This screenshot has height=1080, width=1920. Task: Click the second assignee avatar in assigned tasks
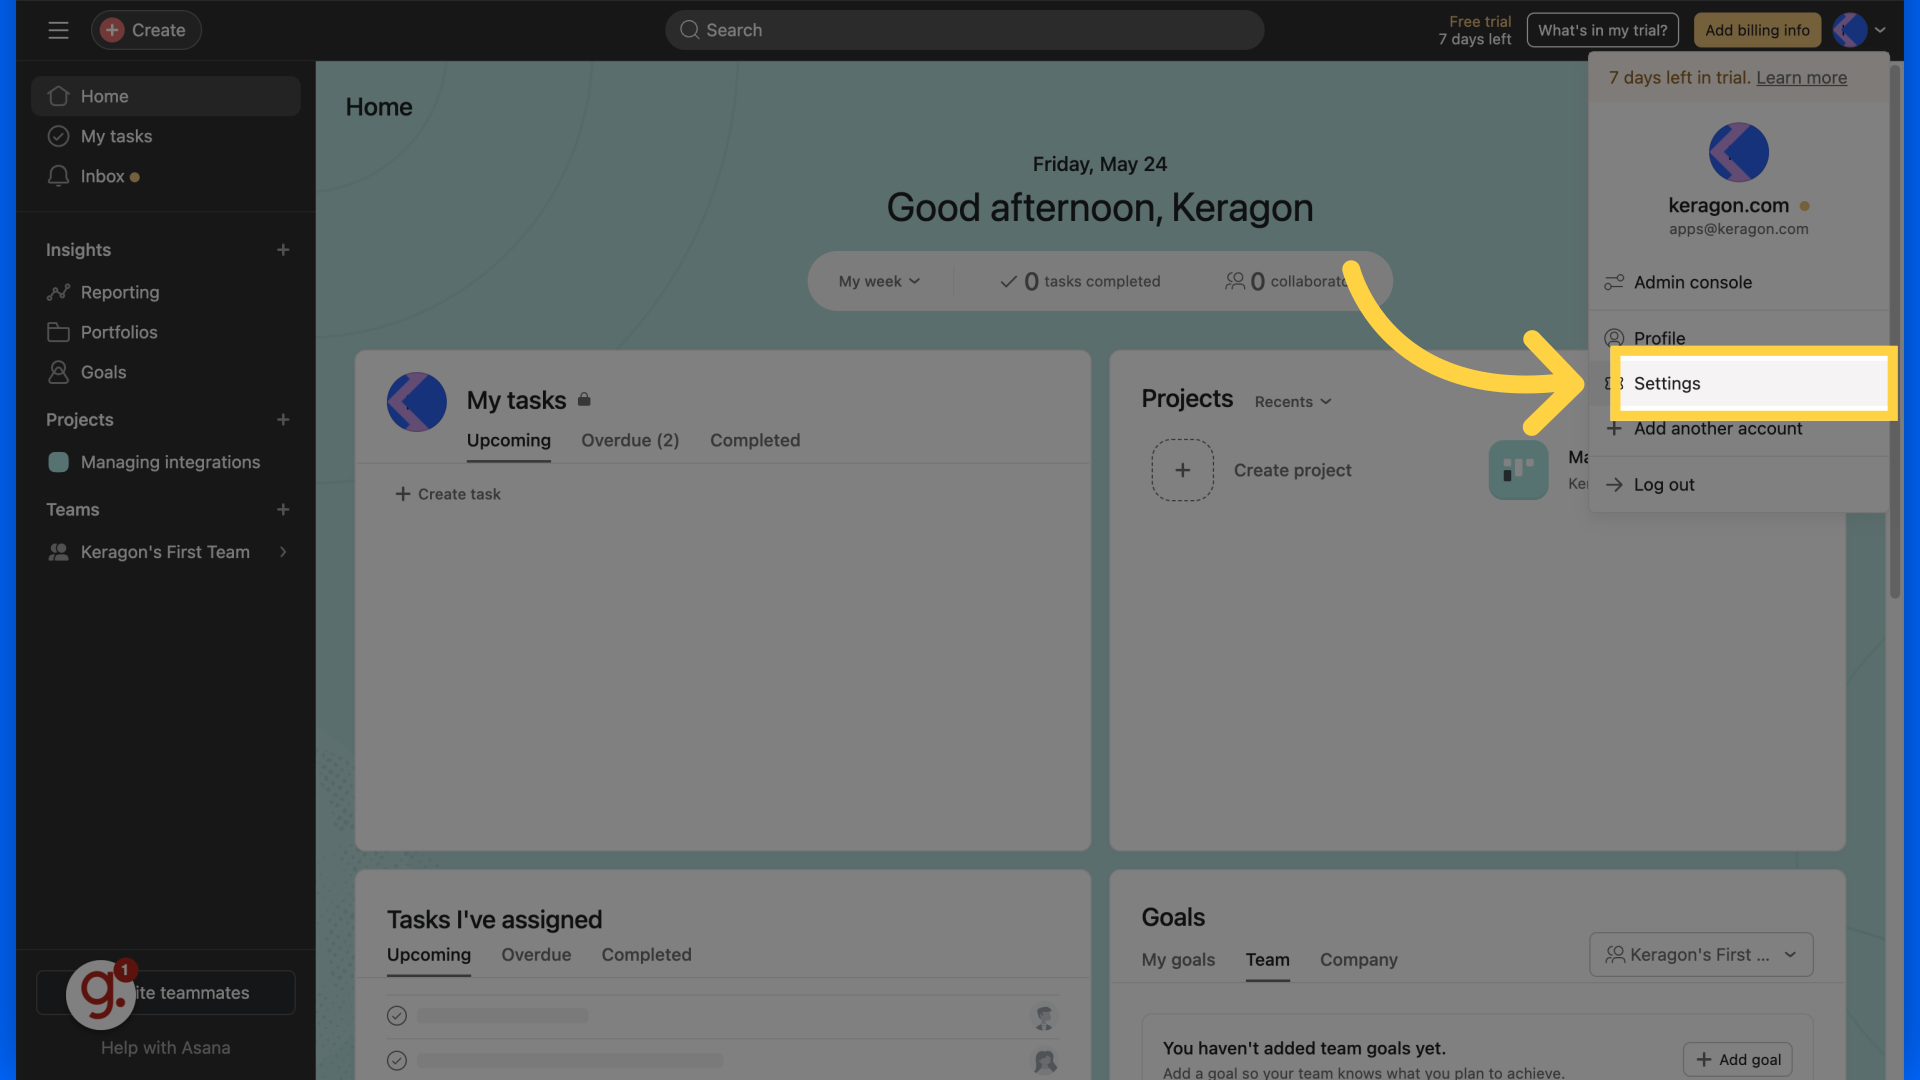click(x=1044, y=1061)
